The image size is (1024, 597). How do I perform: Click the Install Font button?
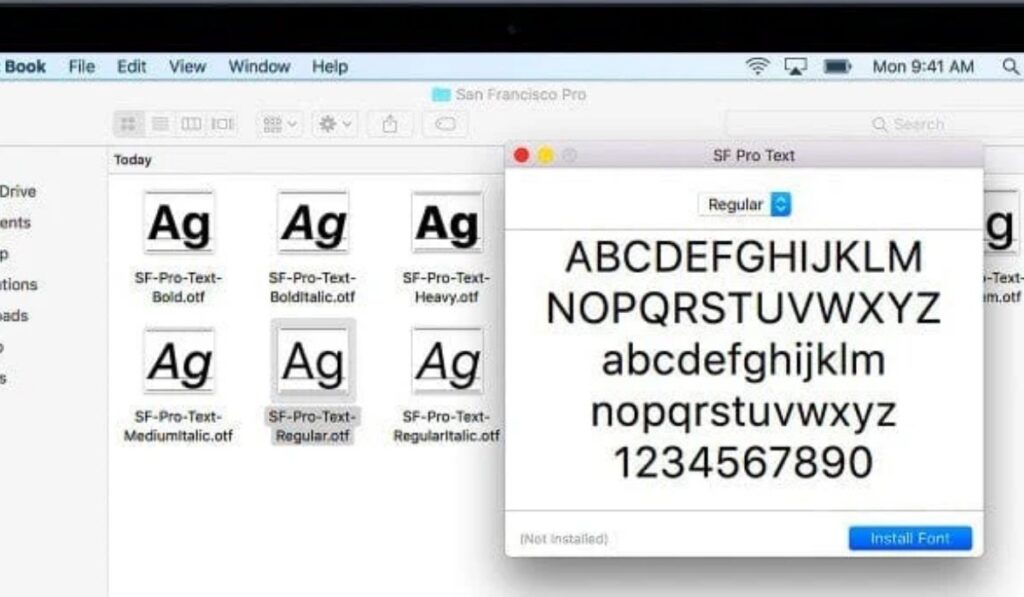pos(910,538)
